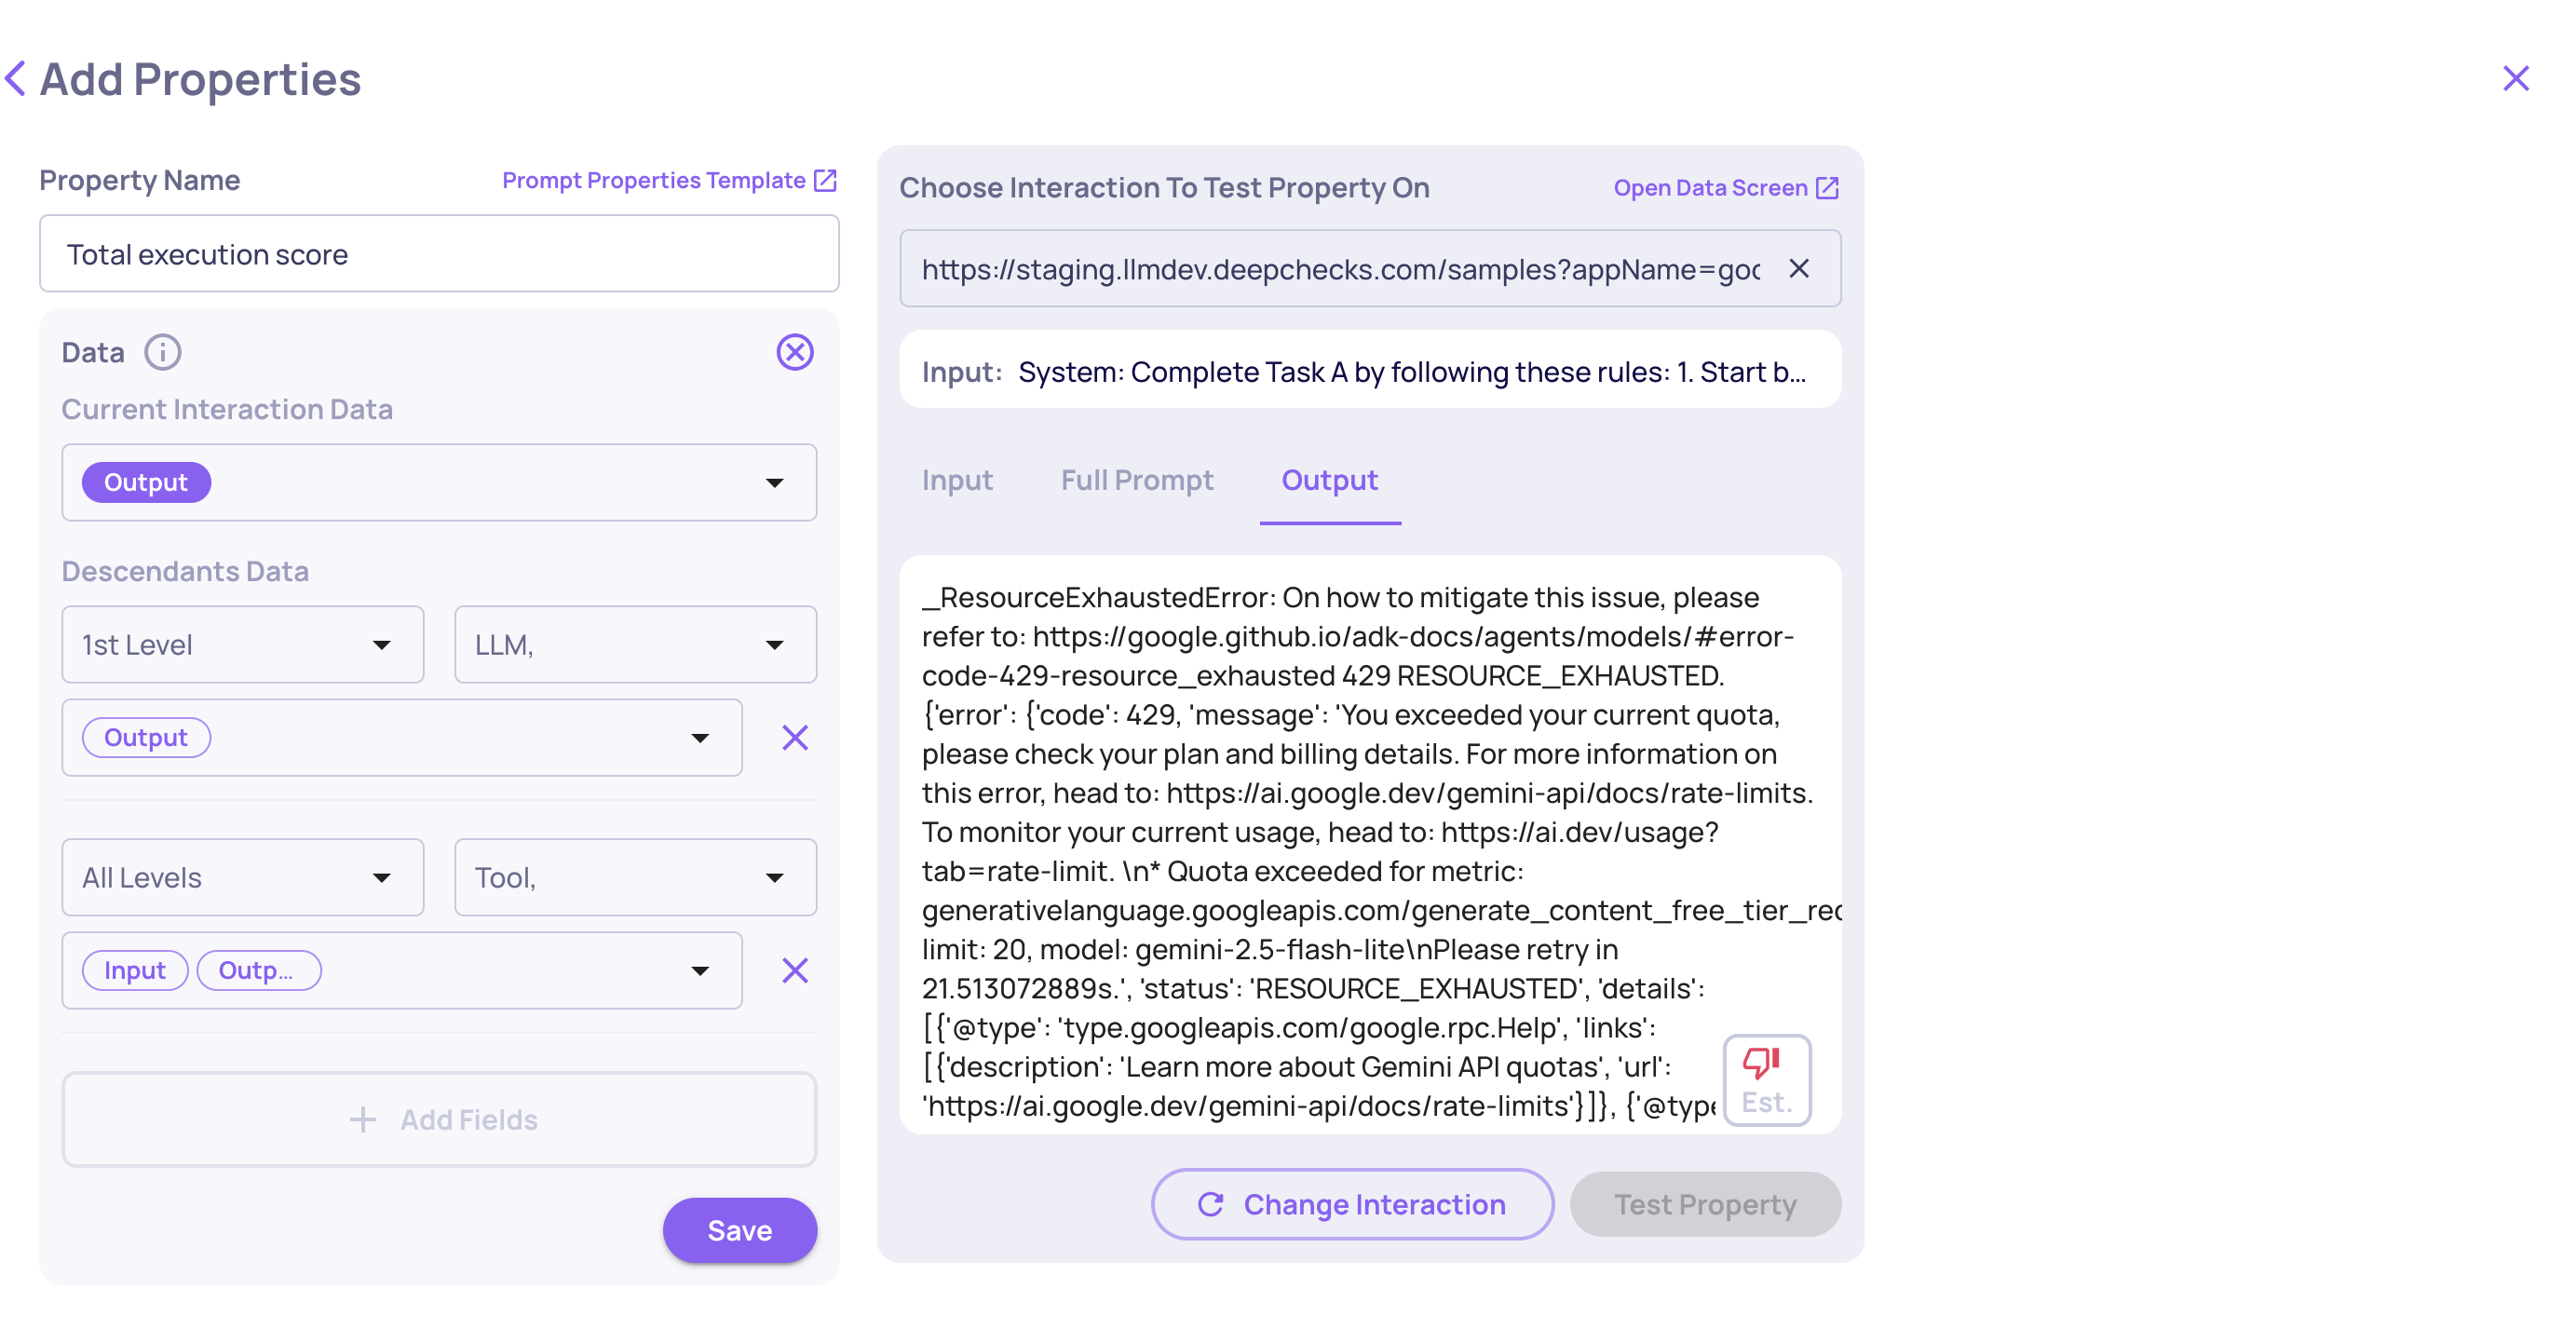Open the LLM type dropdown
This screenshot has width=2576, height=1343.
[635, 645]
